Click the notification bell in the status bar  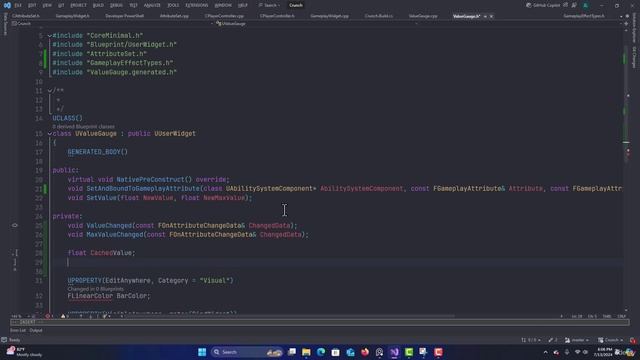tap(632, 340)
